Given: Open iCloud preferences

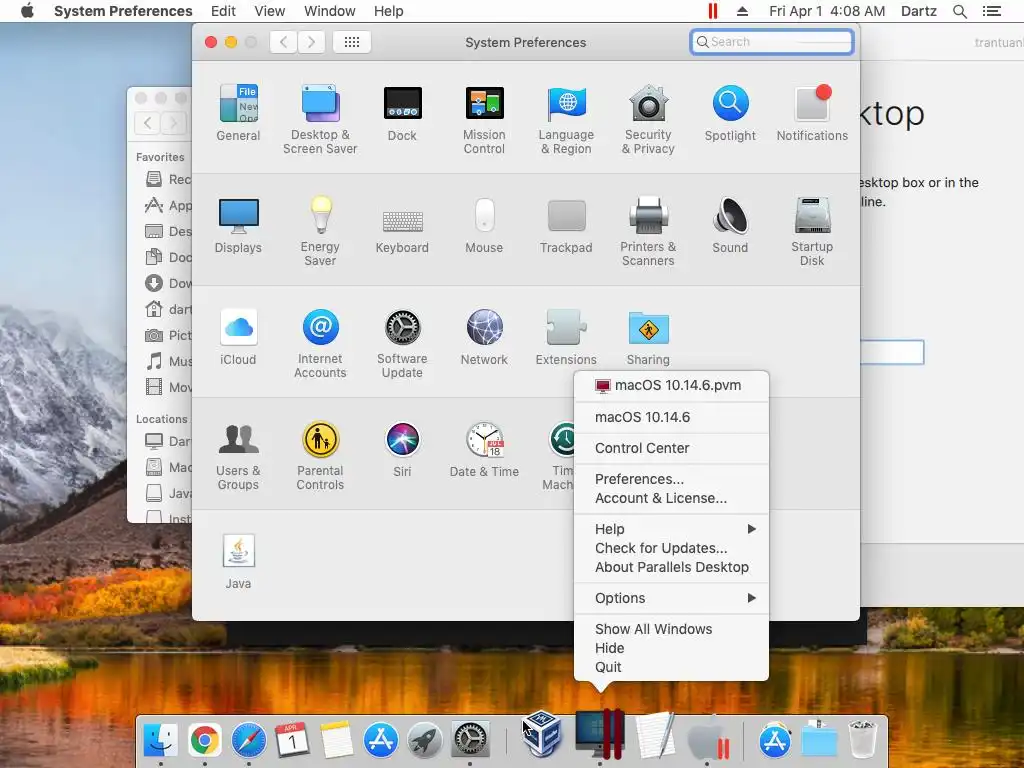Looking at the screenshot, I should coord(238,337).
